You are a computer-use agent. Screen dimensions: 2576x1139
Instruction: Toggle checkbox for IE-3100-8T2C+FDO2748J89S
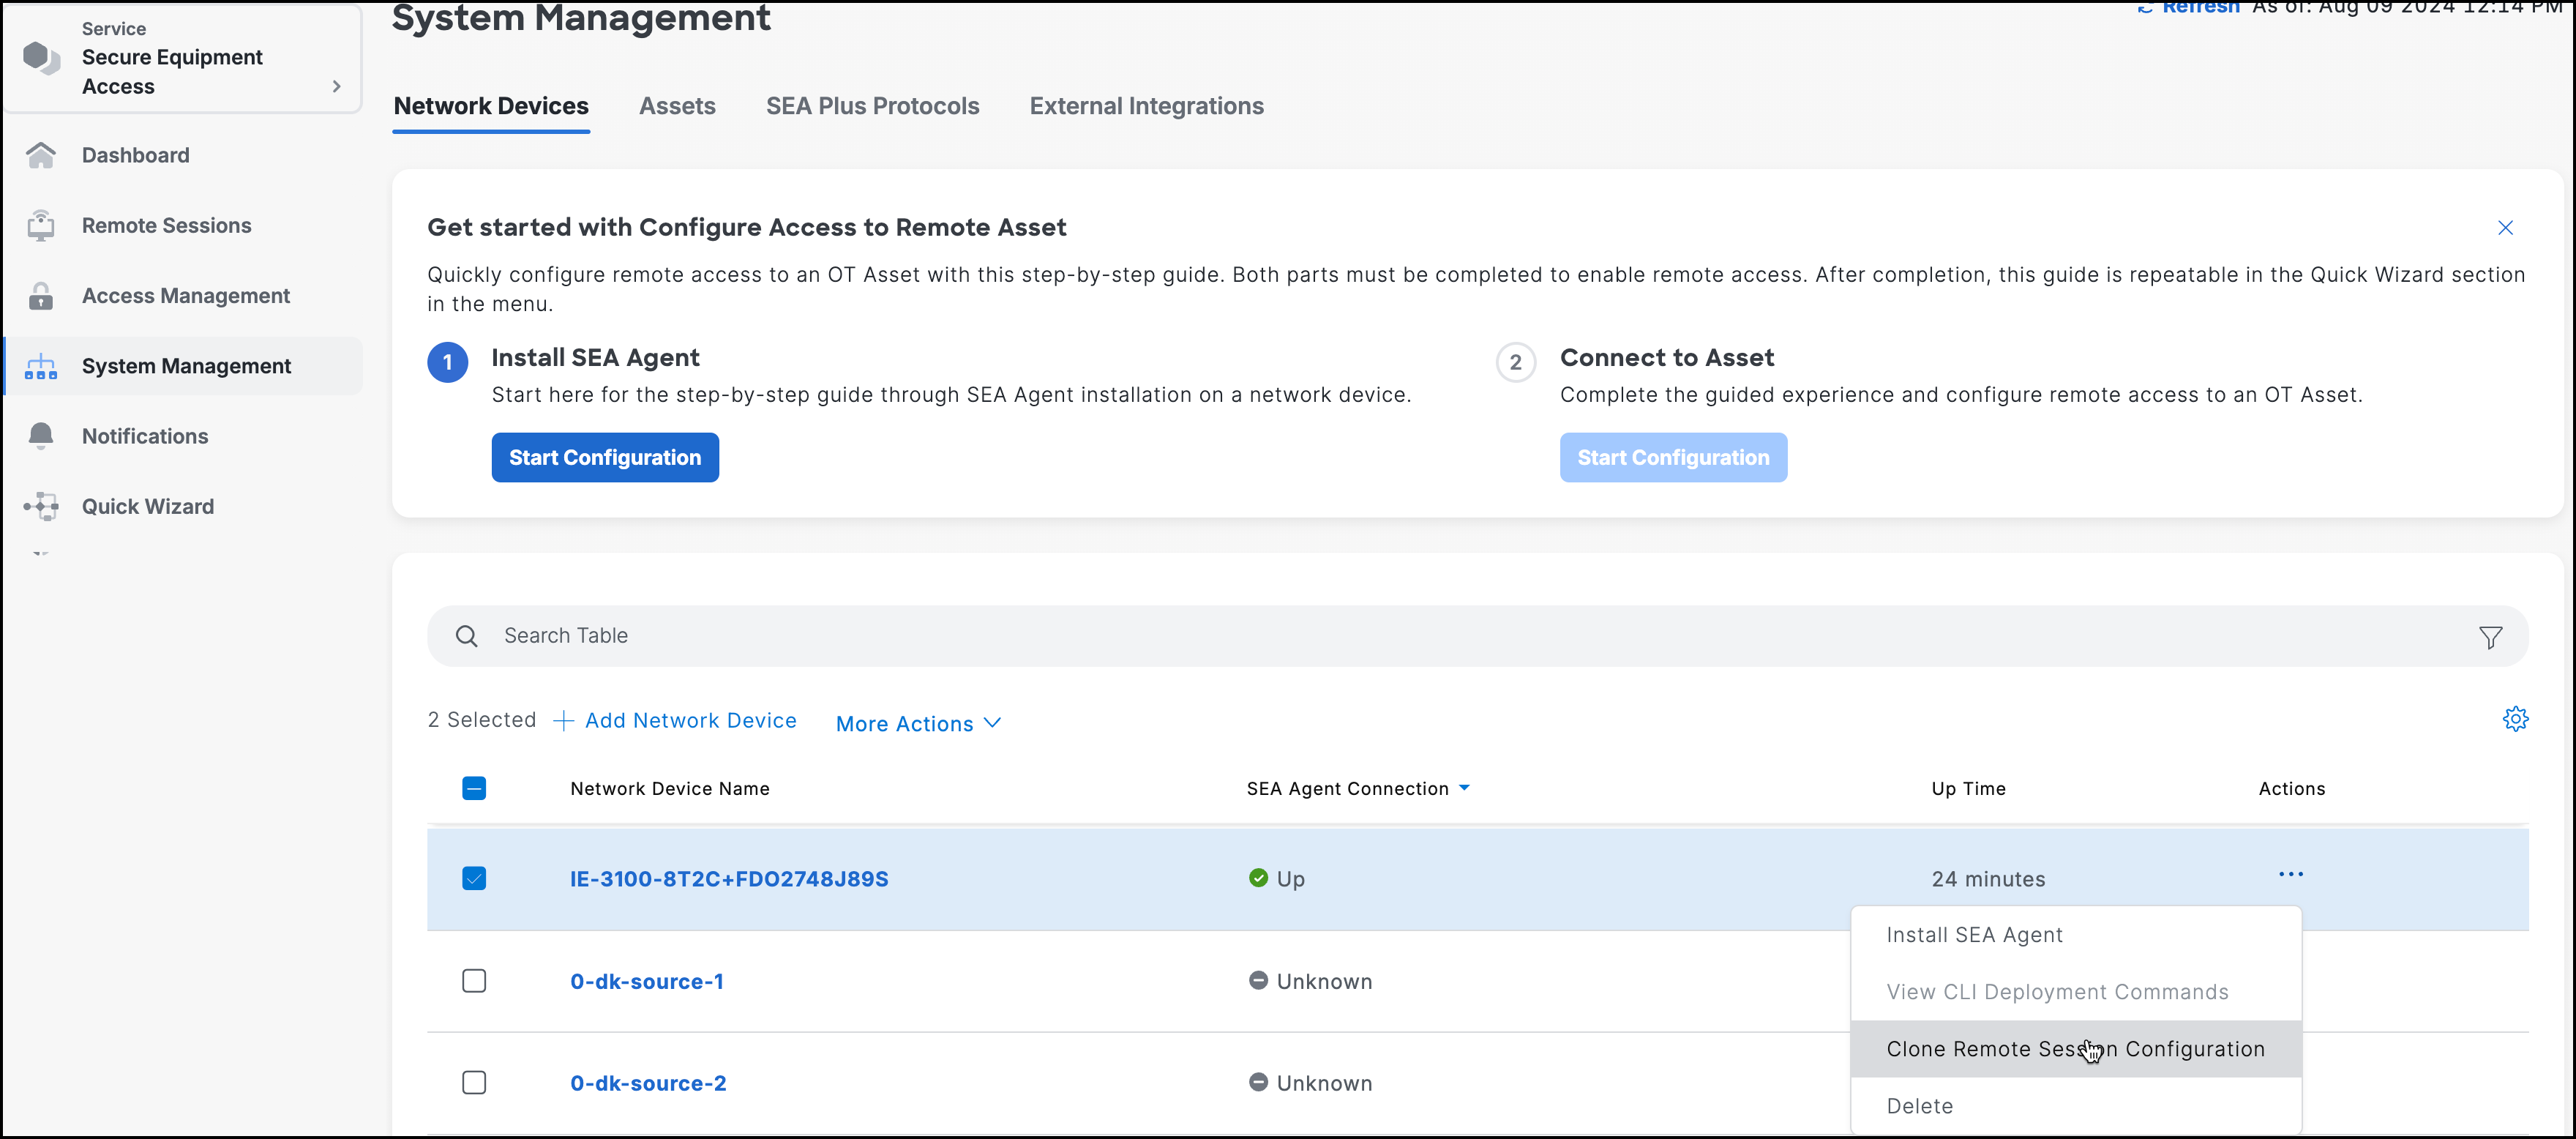click(x=475, y=878)
